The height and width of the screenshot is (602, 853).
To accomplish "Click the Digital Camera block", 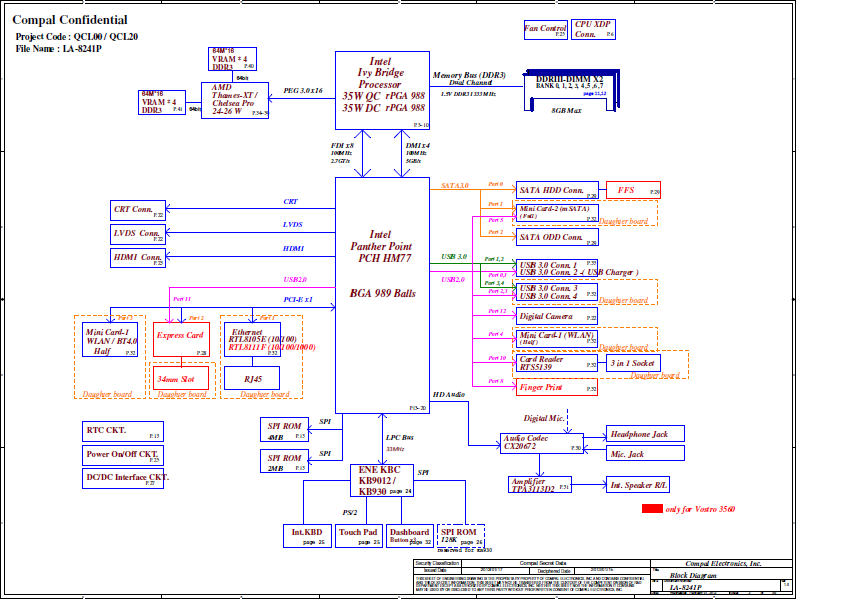I will 557,316.
